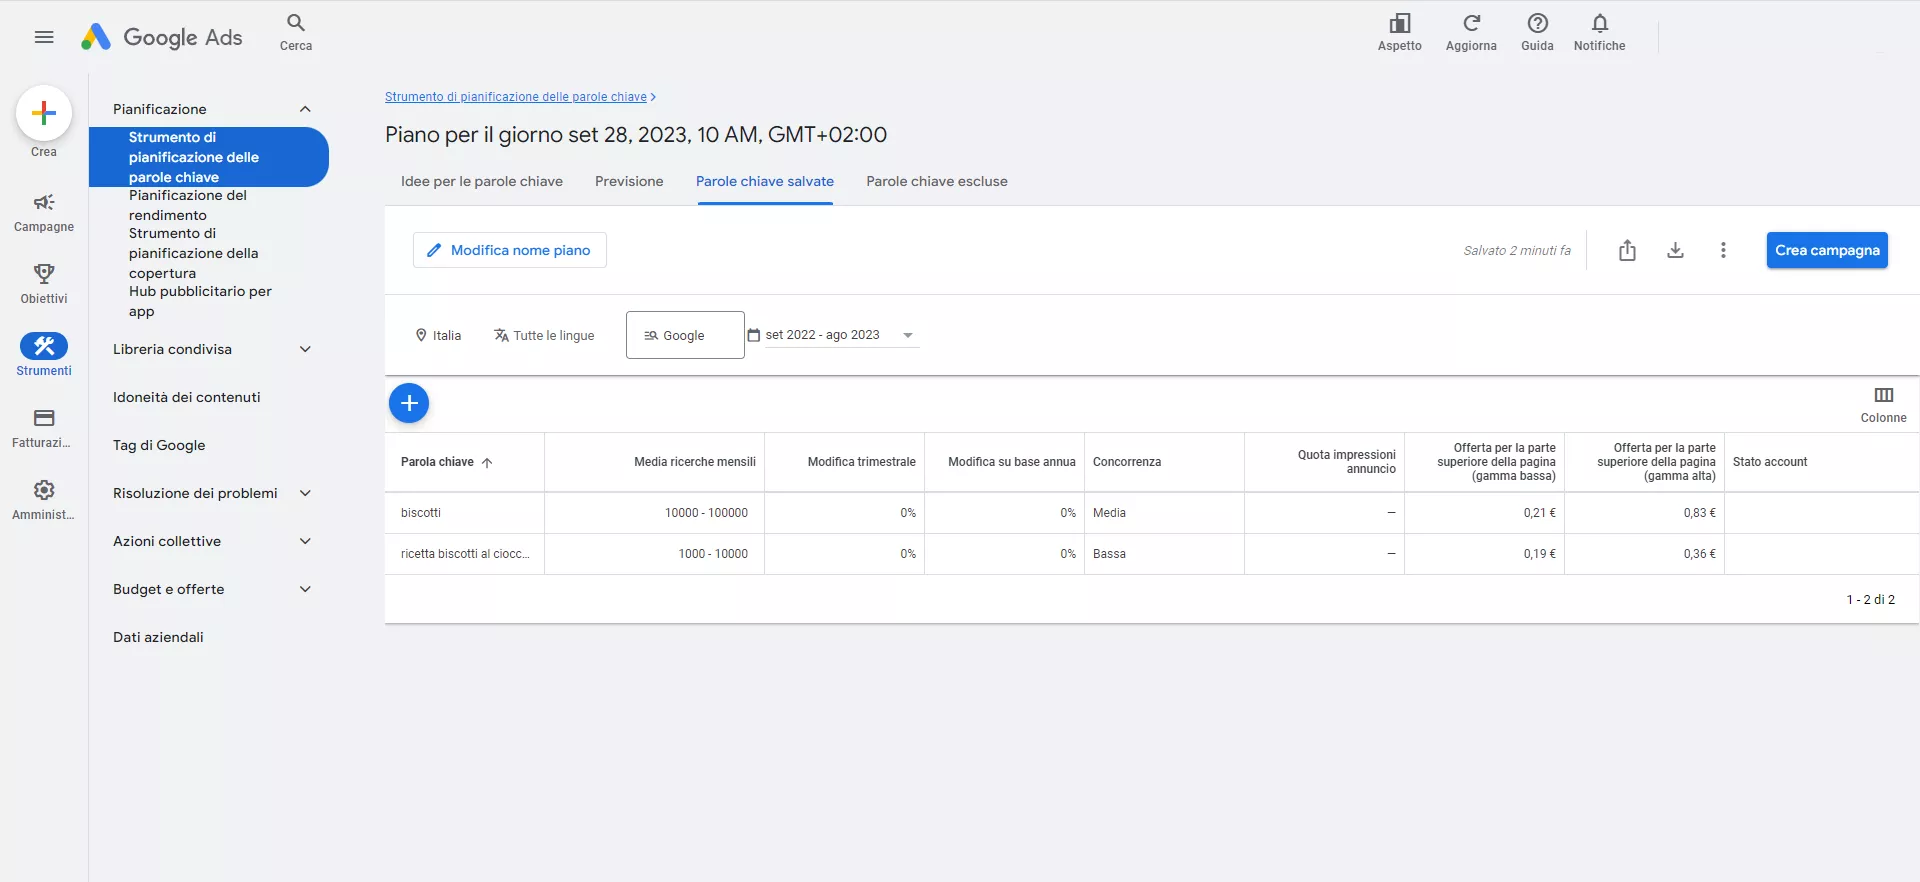Image resolution: width=1920 pixels, height=882 pixels.
Task: Expand Risoluzione dei problemi section
Action: tap(306, 493)
